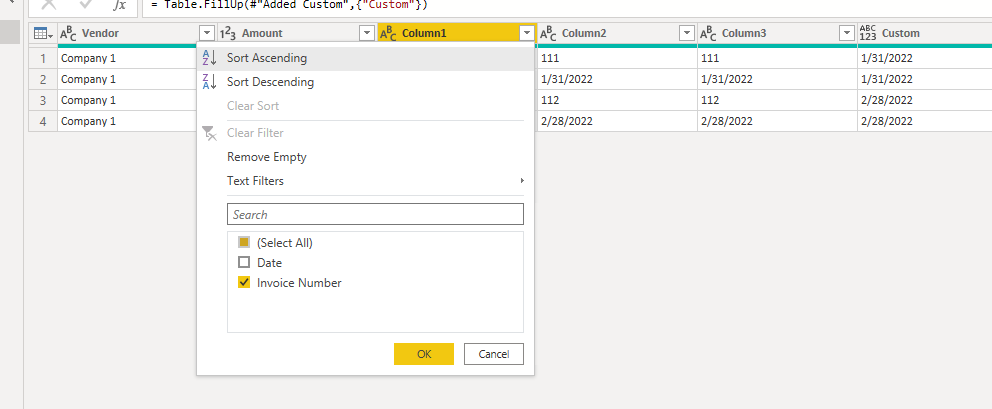Choose Sort Descending in the menu
The width and height of the screenshot is (992, 409).
point(365,82)
